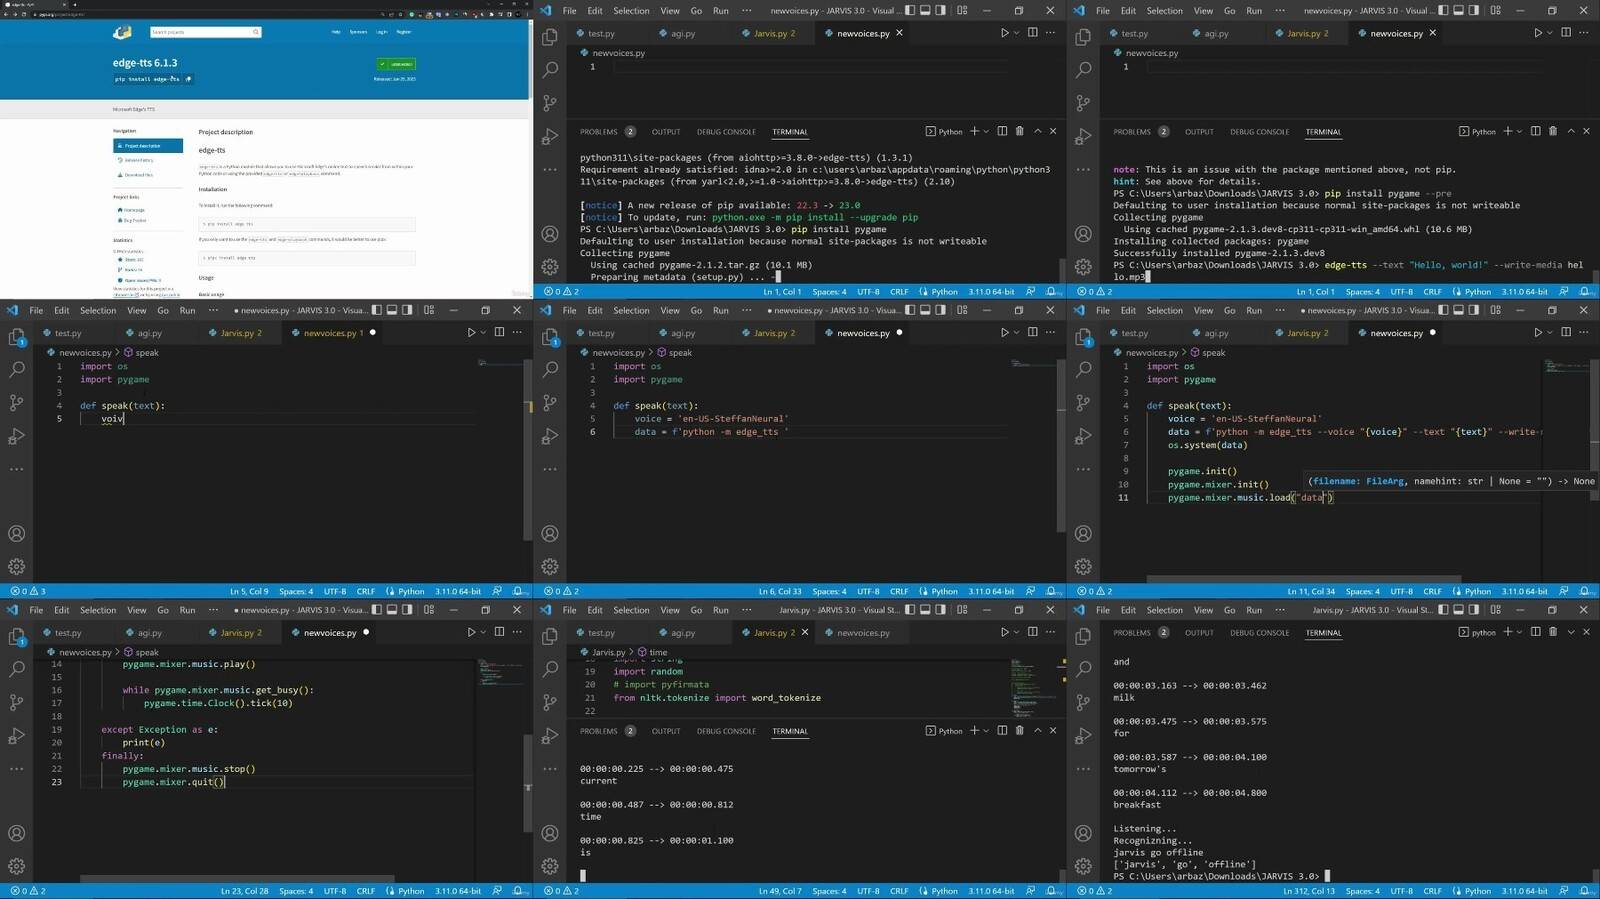Toggle panel layout in 'Hello, world!' window title bar
Viewport: 1600px width, 899px height.
point(1459,10)
